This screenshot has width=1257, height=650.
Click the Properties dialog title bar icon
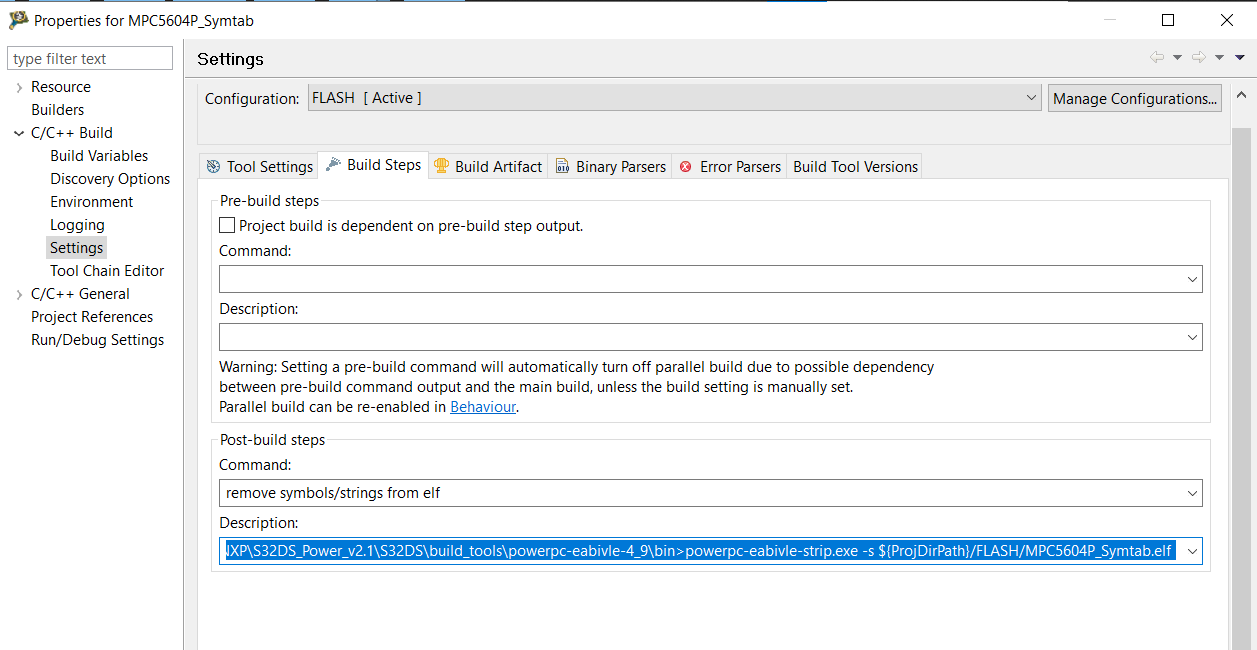point(17,19)
